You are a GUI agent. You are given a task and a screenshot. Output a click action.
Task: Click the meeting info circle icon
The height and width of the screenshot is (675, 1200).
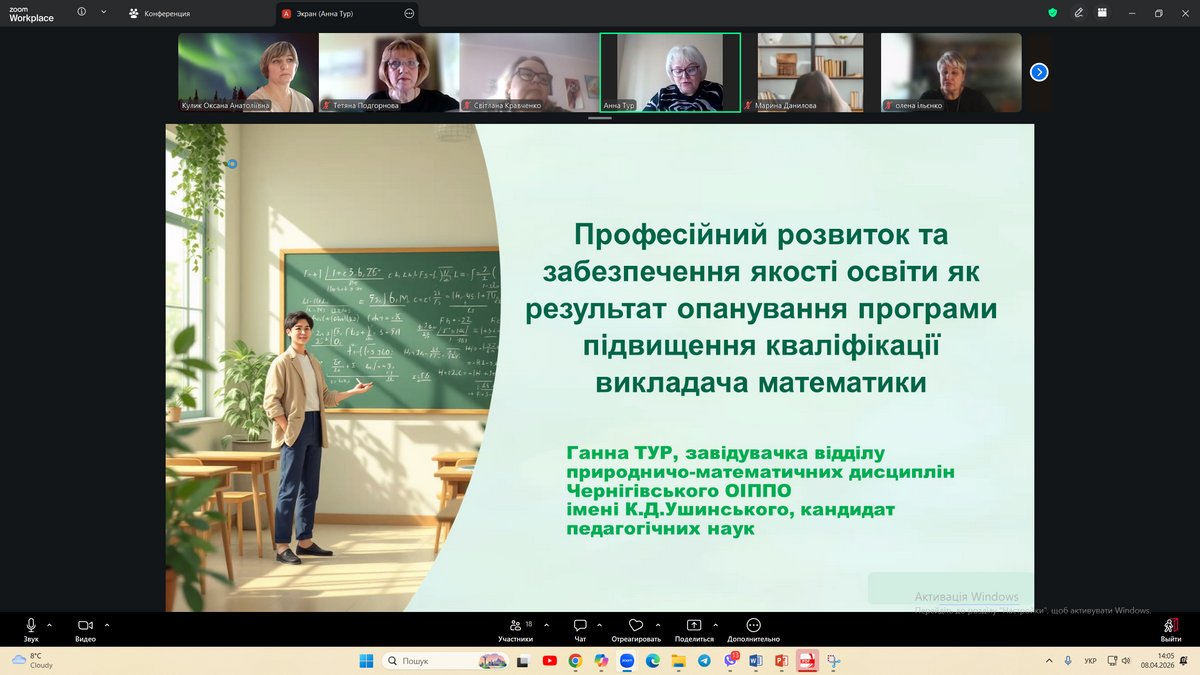pos(81,13)
